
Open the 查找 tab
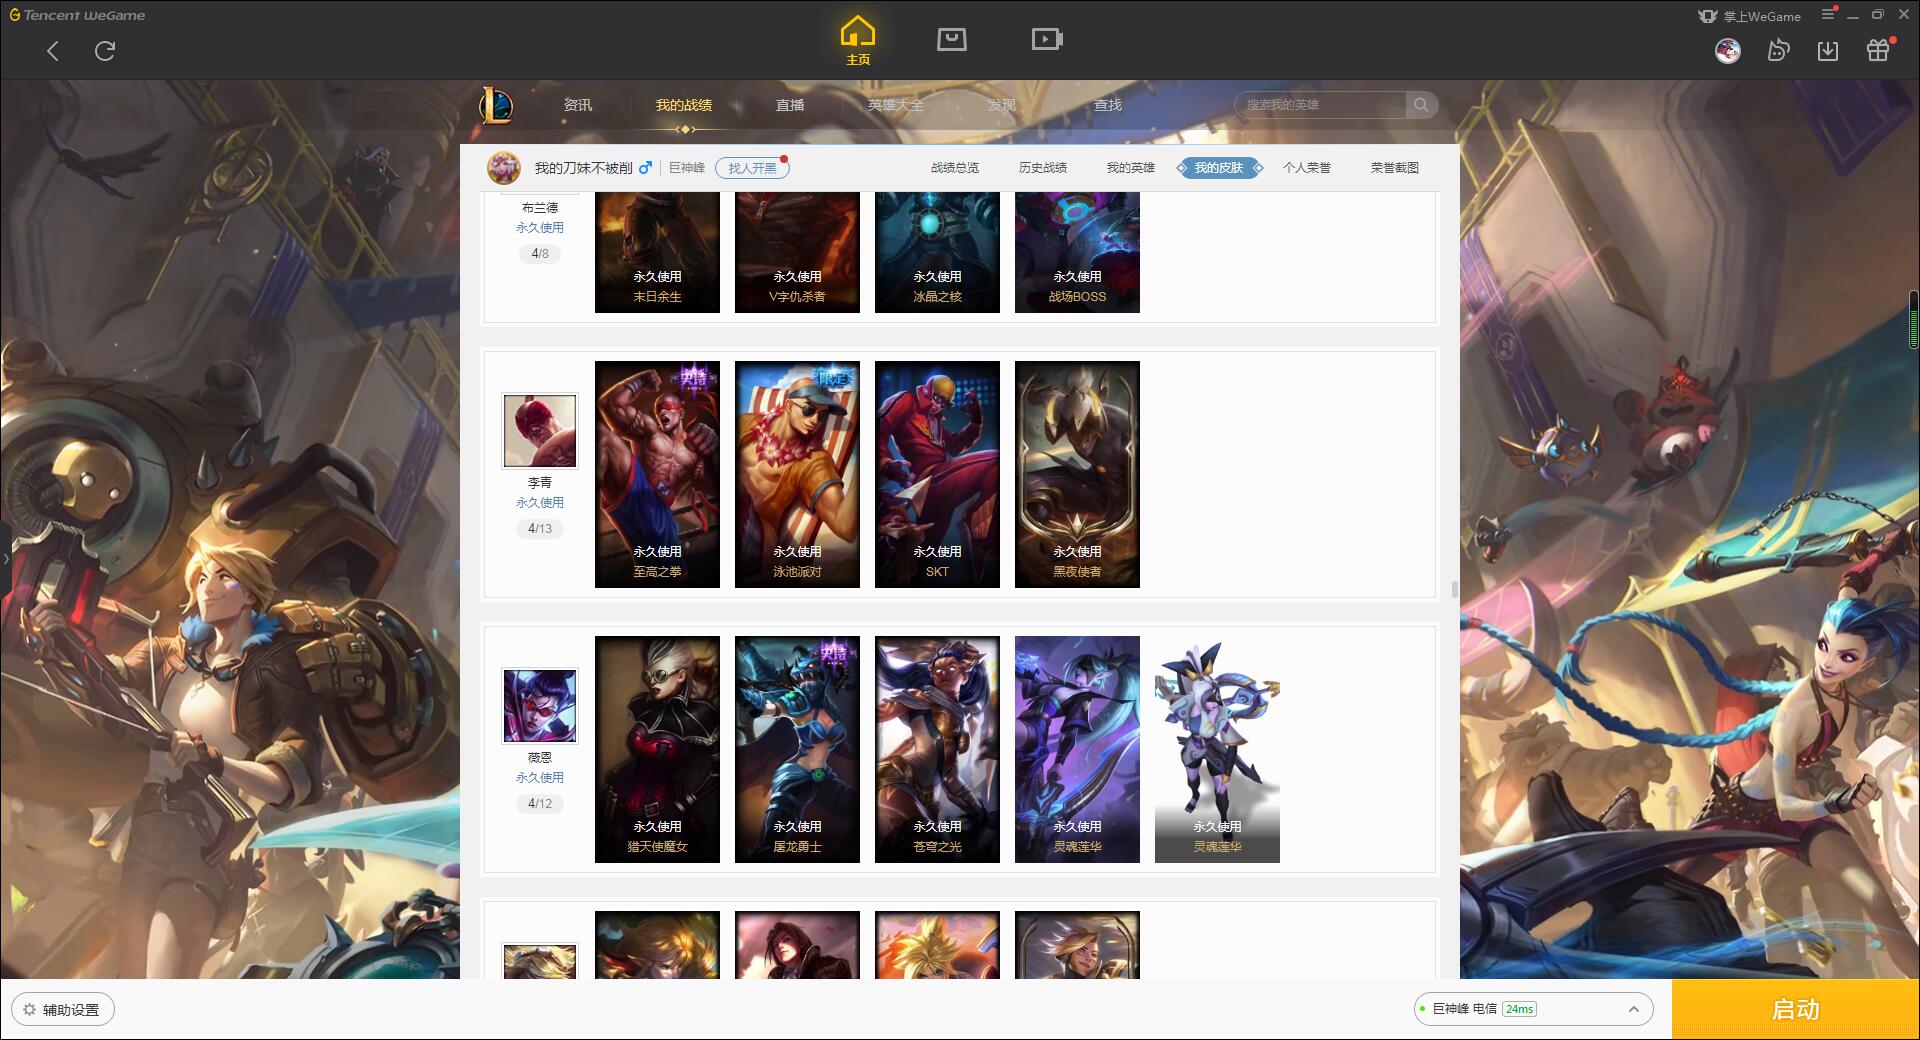(1107, 105)
